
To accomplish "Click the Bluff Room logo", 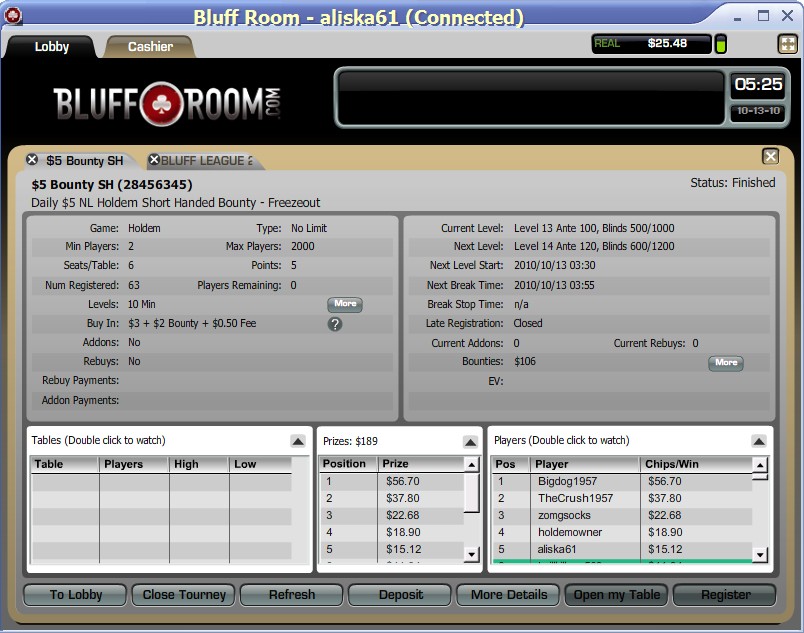I will (x=167, y=104).
